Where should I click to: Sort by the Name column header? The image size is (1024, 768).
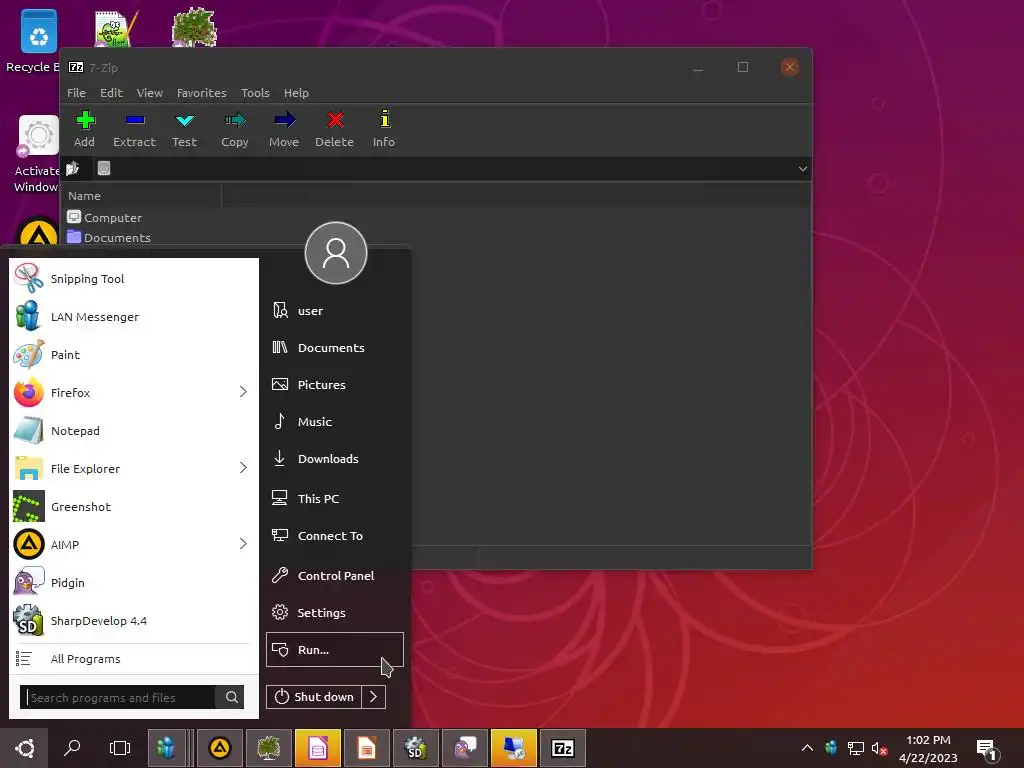click(x=142, y=195)
